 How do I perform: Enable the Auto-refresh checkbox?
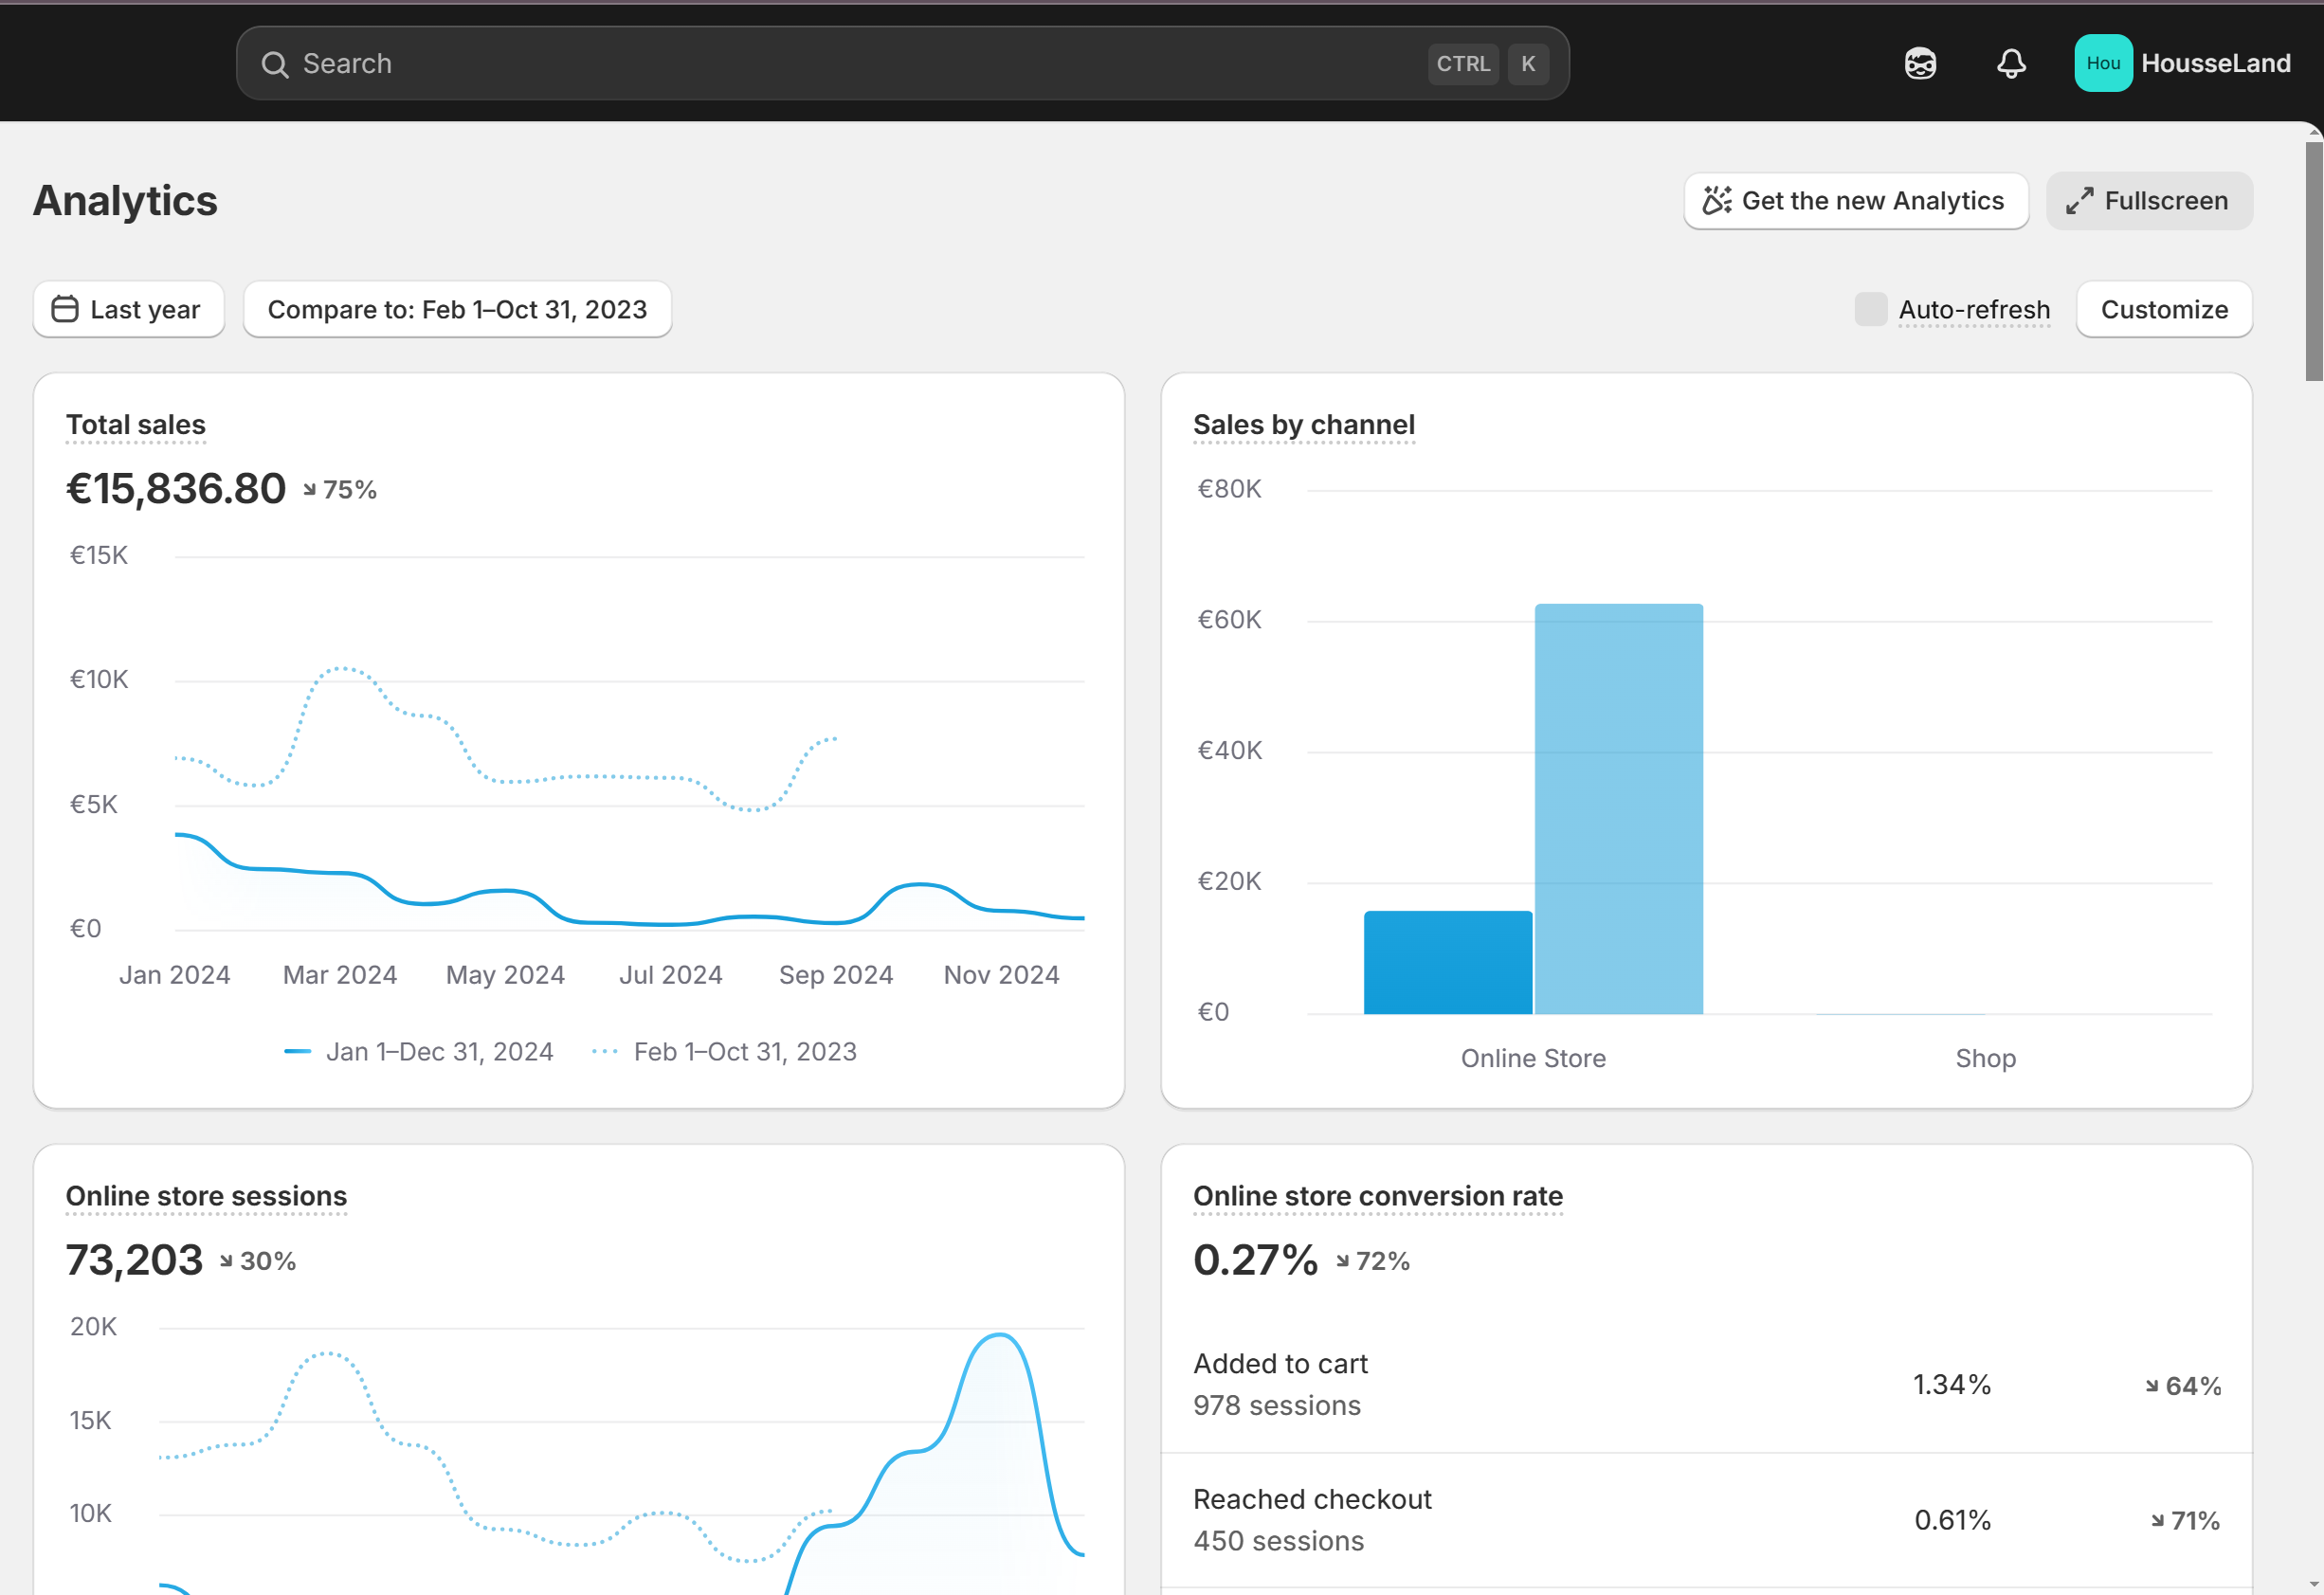(1870, 309)
